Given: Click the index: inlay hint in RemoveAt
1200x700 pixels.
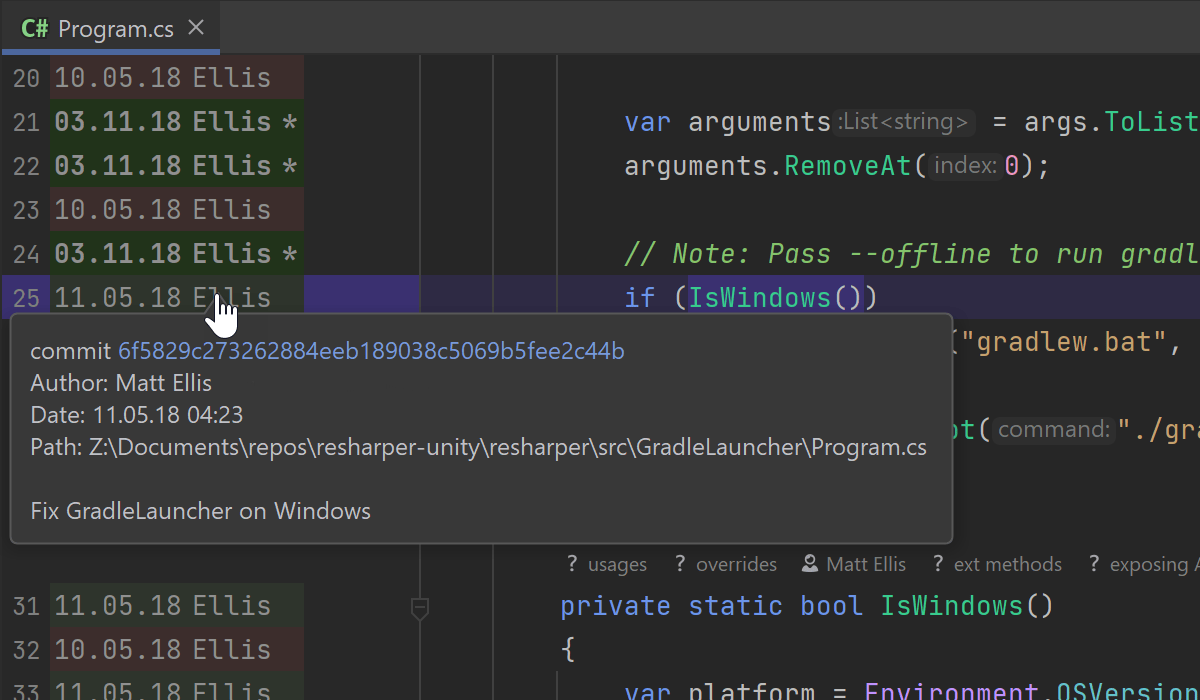Looking at the screenshot, I should tap(965, 166).
